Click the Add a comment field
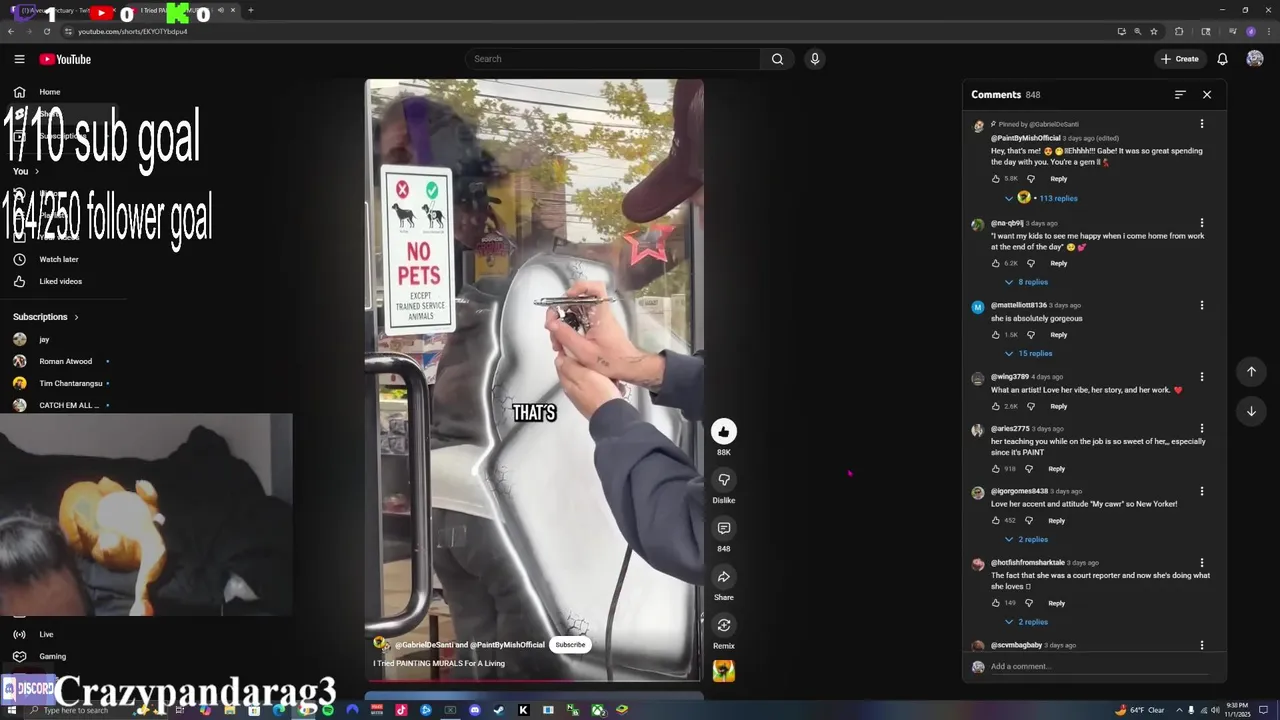This screenshot has width=1280, height=720. click(1100, 667)
